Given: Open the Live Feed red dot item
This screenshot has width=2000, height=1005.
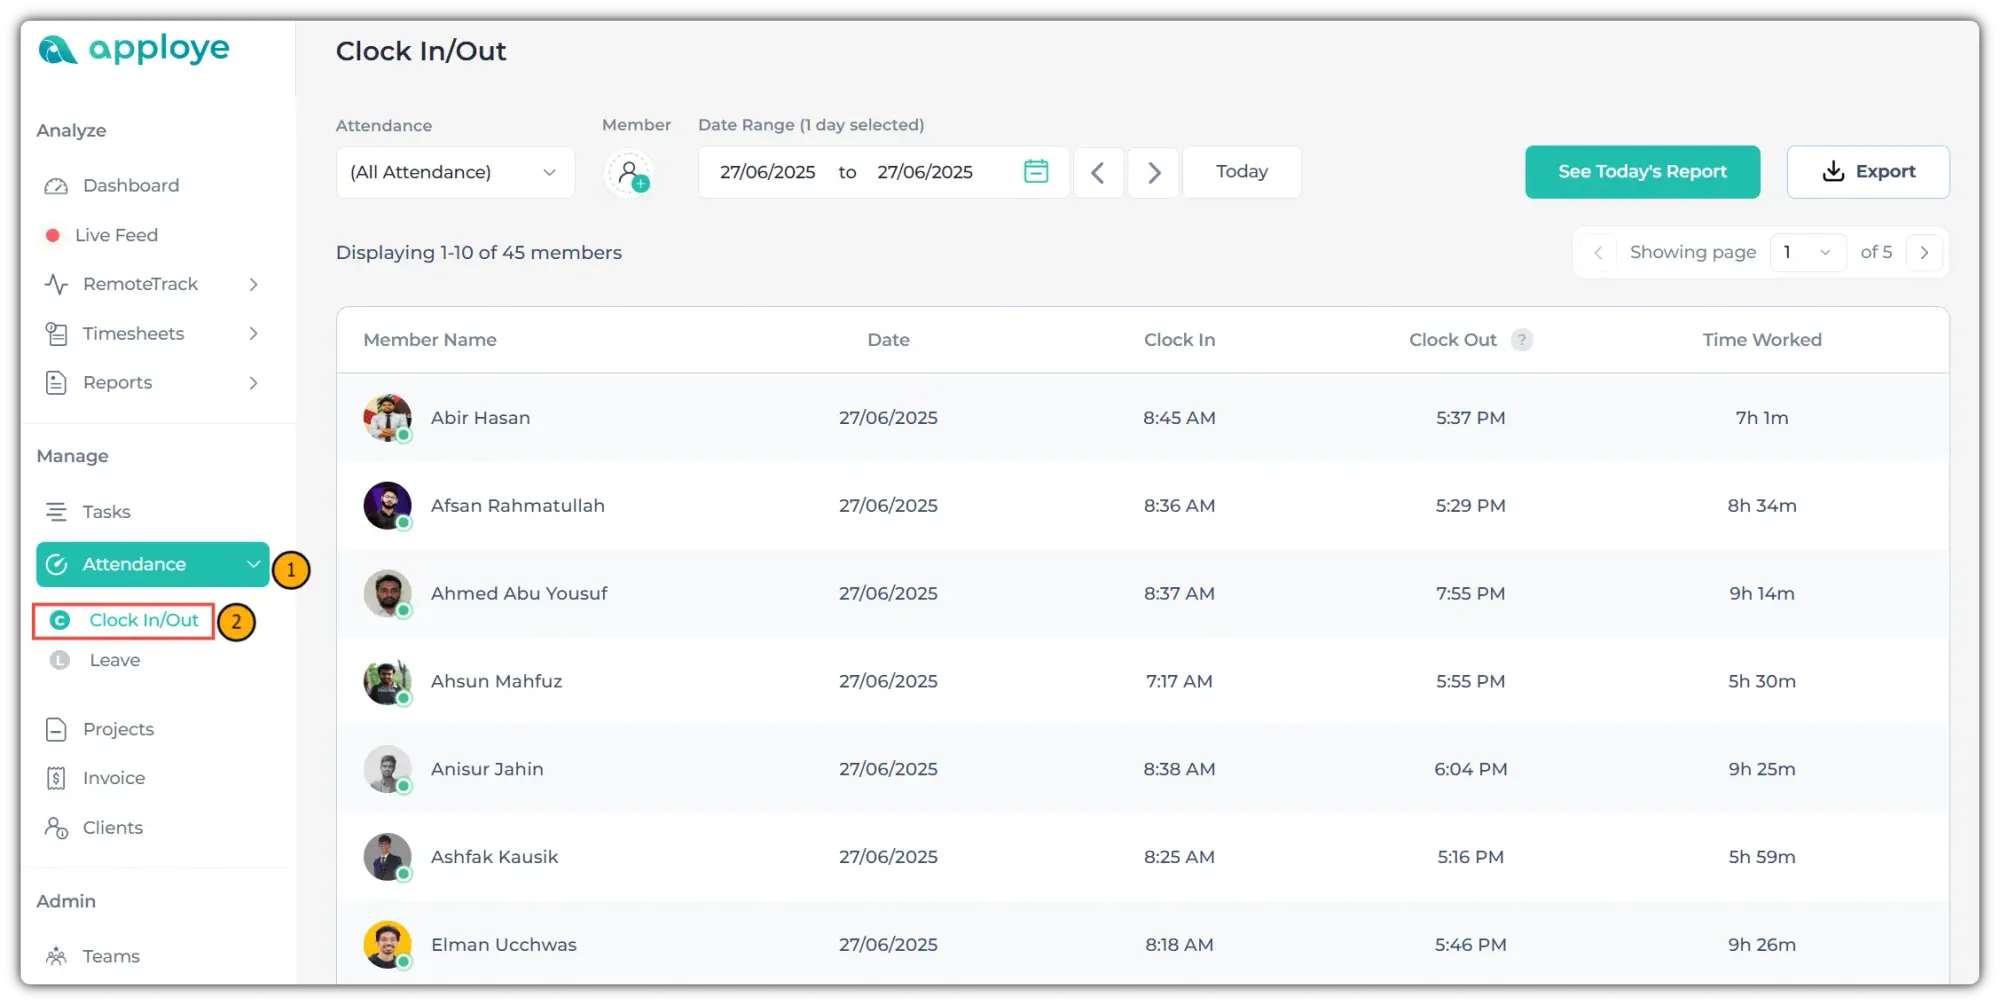Looking at the screenshot, I should [115, 235].
